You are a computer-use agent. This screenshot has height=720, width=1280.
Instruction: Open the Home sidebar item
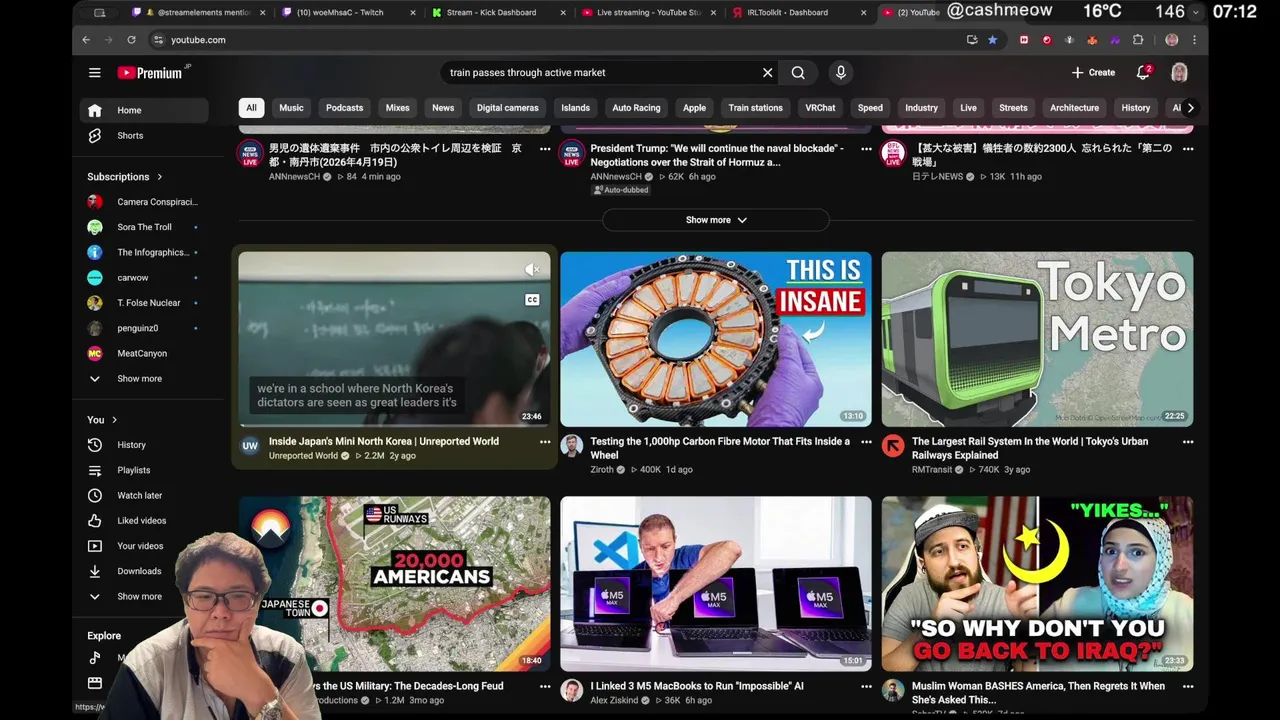tap(144, 110)
